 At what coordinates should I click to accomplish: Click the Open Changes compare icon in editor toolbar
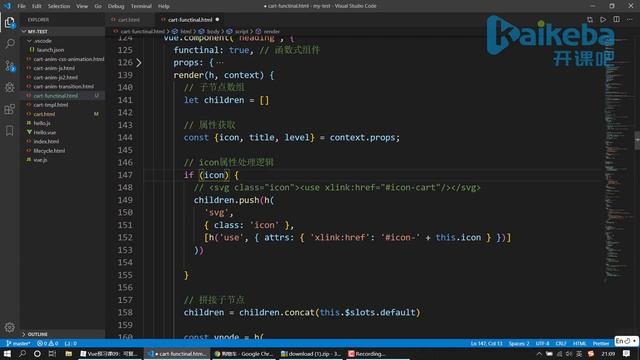590,20
